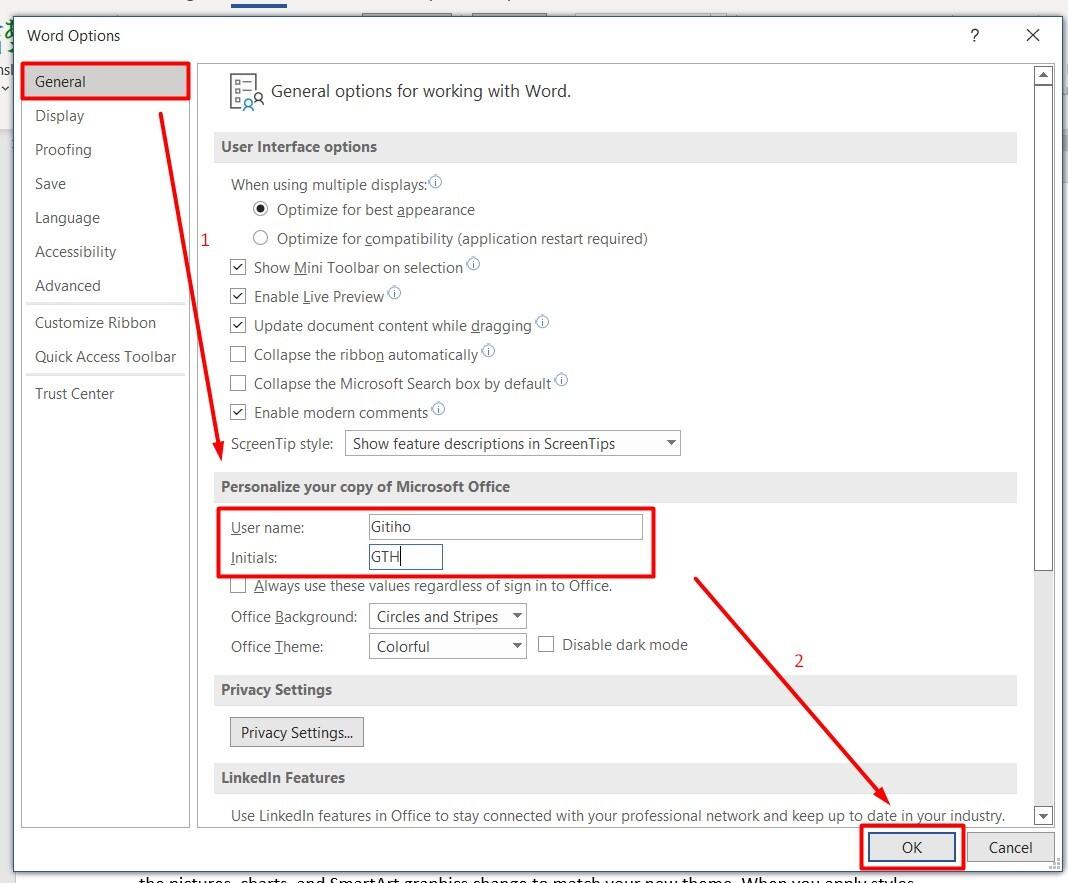
Task: Click the User name text field
Action: [505, 527]
